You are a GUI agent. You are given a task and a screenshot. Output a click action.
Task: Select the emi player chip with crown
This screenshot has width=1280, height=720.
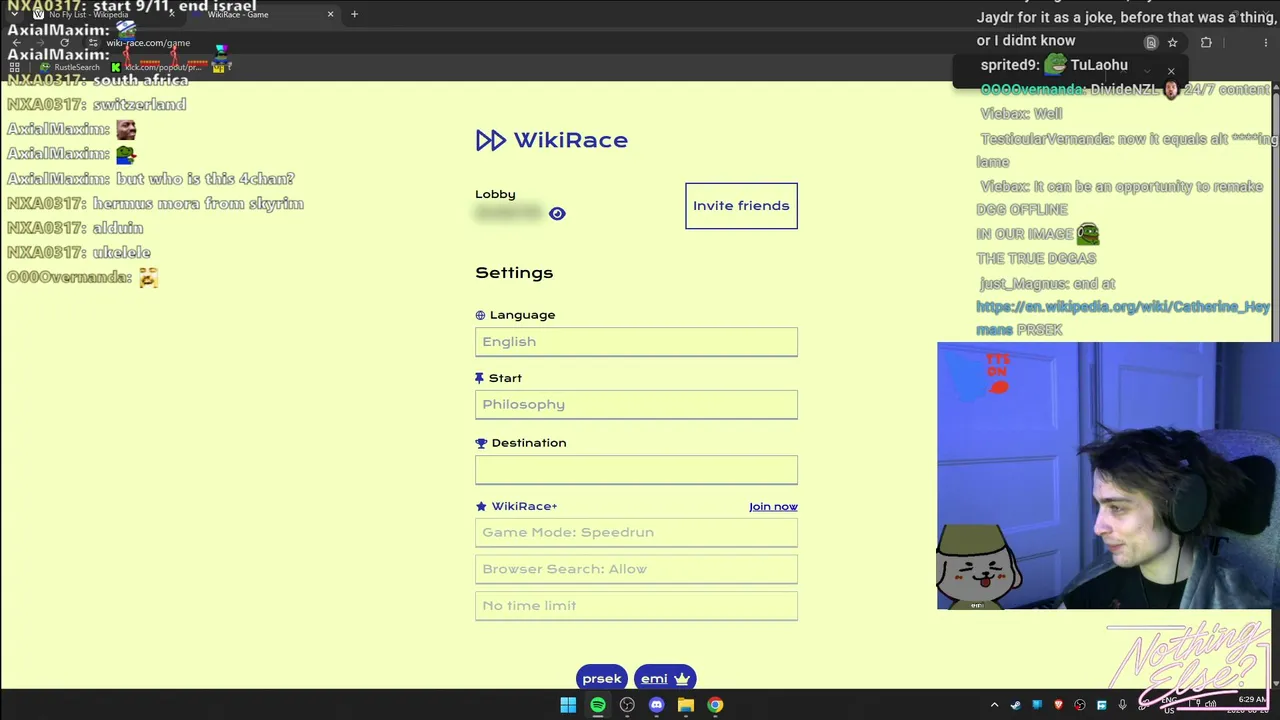click(665, 679)
